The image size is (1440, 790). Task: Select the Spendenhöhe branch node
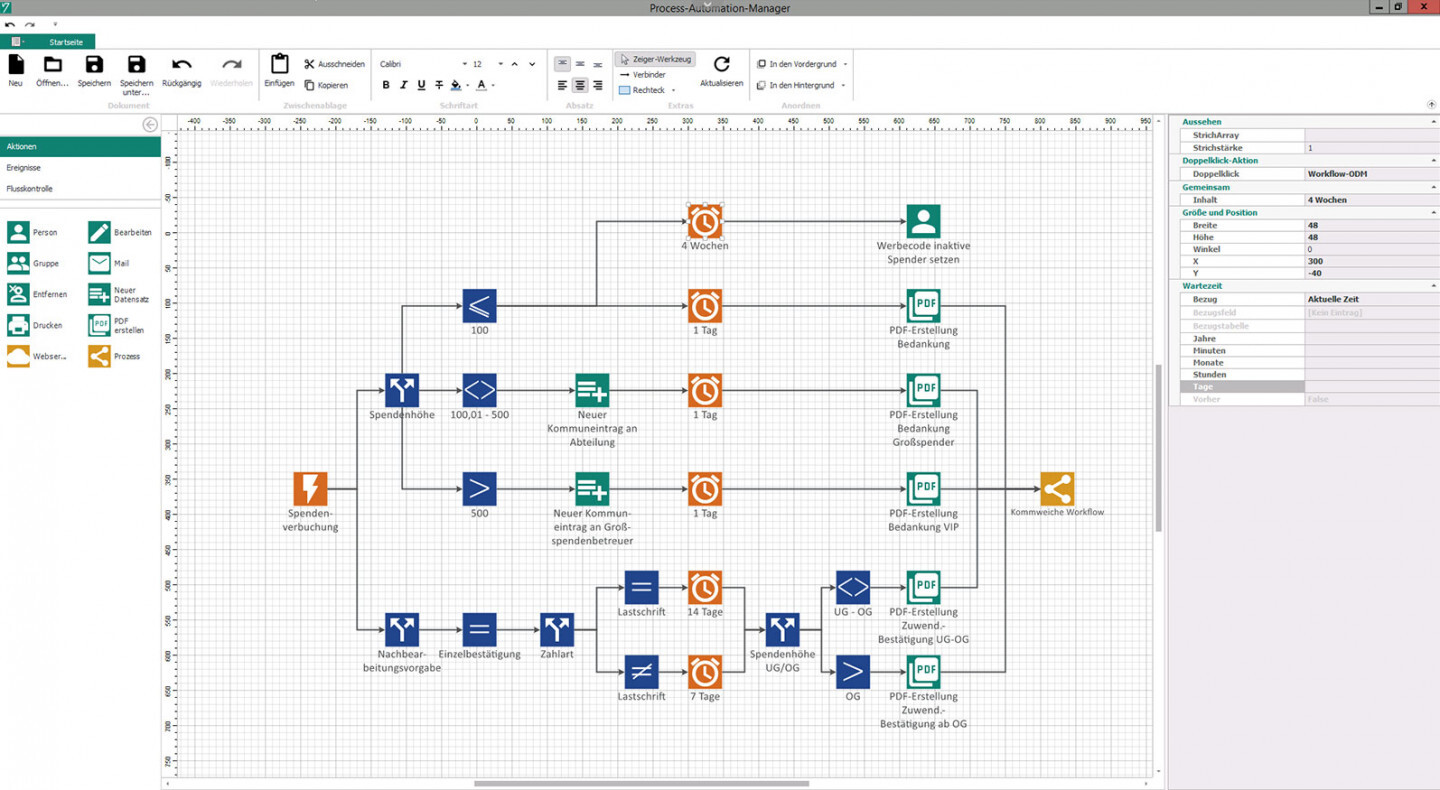(x=402, y=390)
